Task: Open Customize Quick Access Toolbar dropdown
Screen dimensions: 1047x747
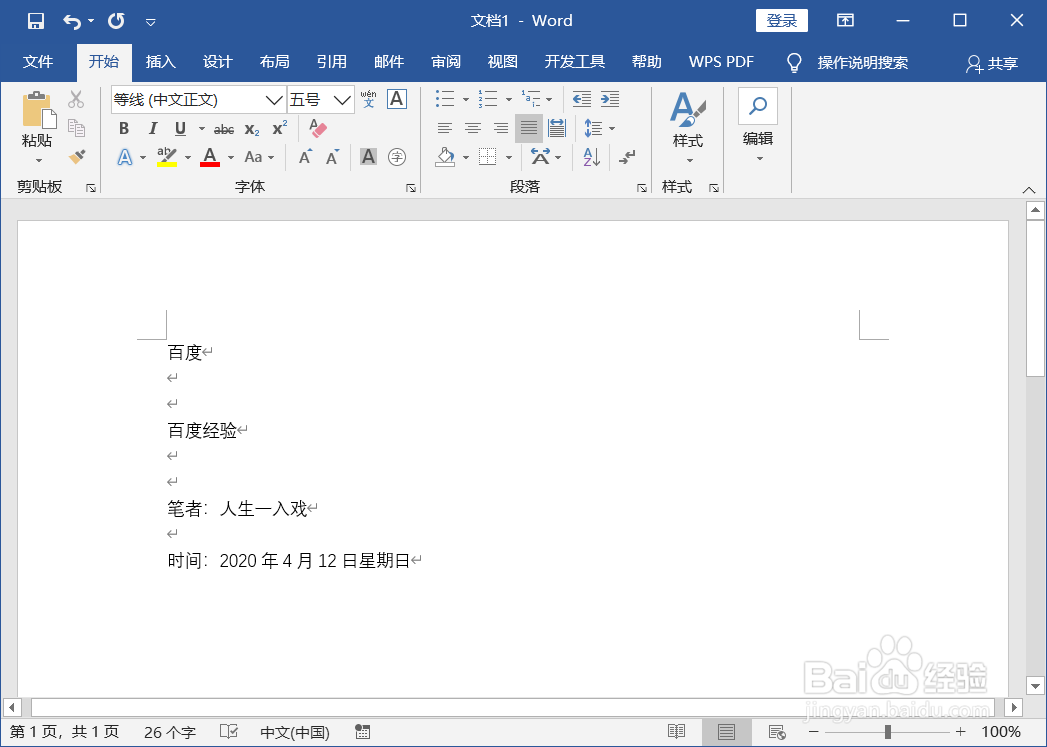Action: pos(151,22)
